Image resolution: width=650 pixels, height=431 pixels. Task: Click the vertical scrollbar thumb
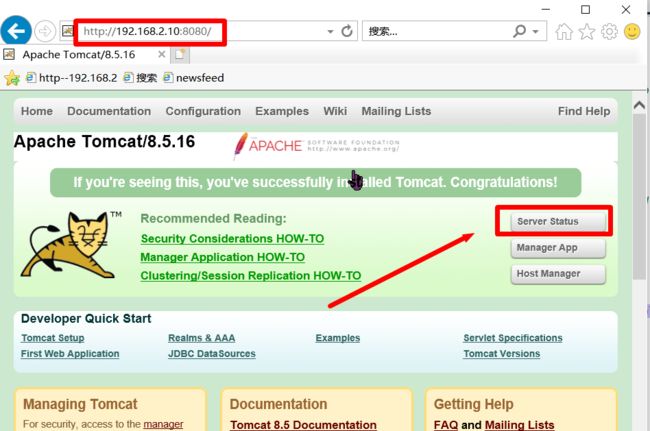point(639,197)
